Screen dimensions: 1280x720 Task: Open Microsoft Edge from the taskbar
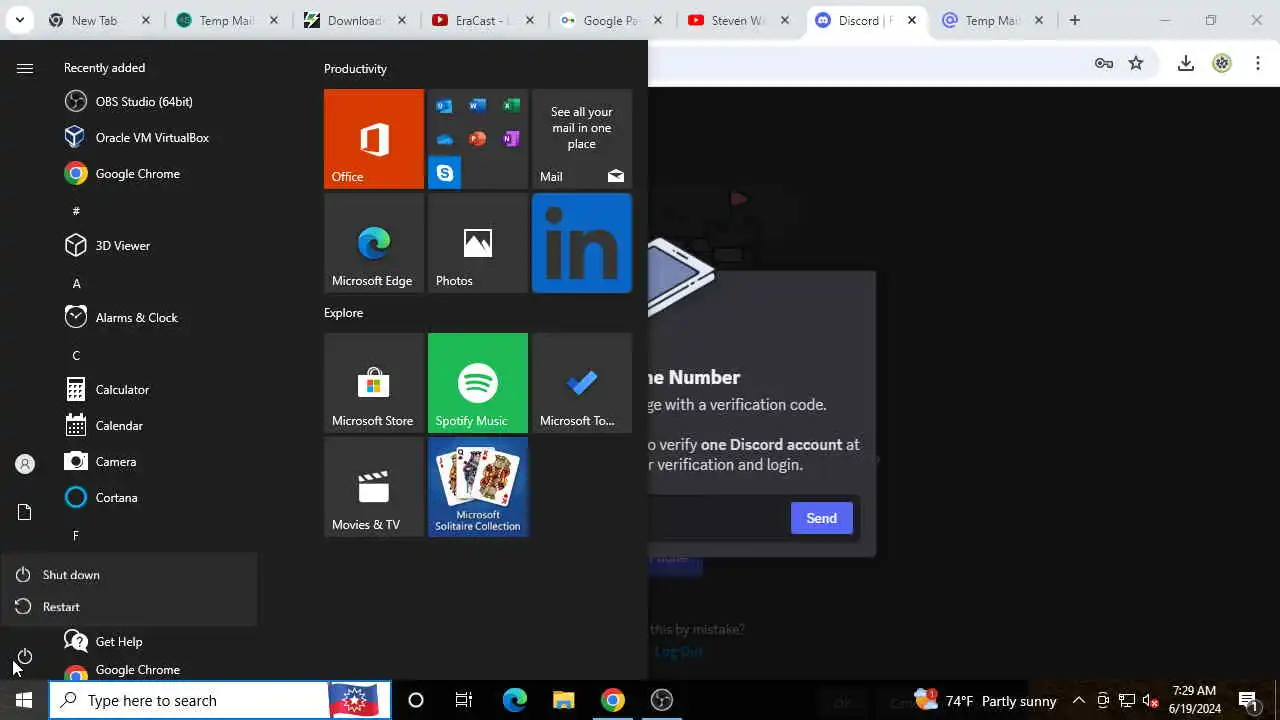[514, 700]
